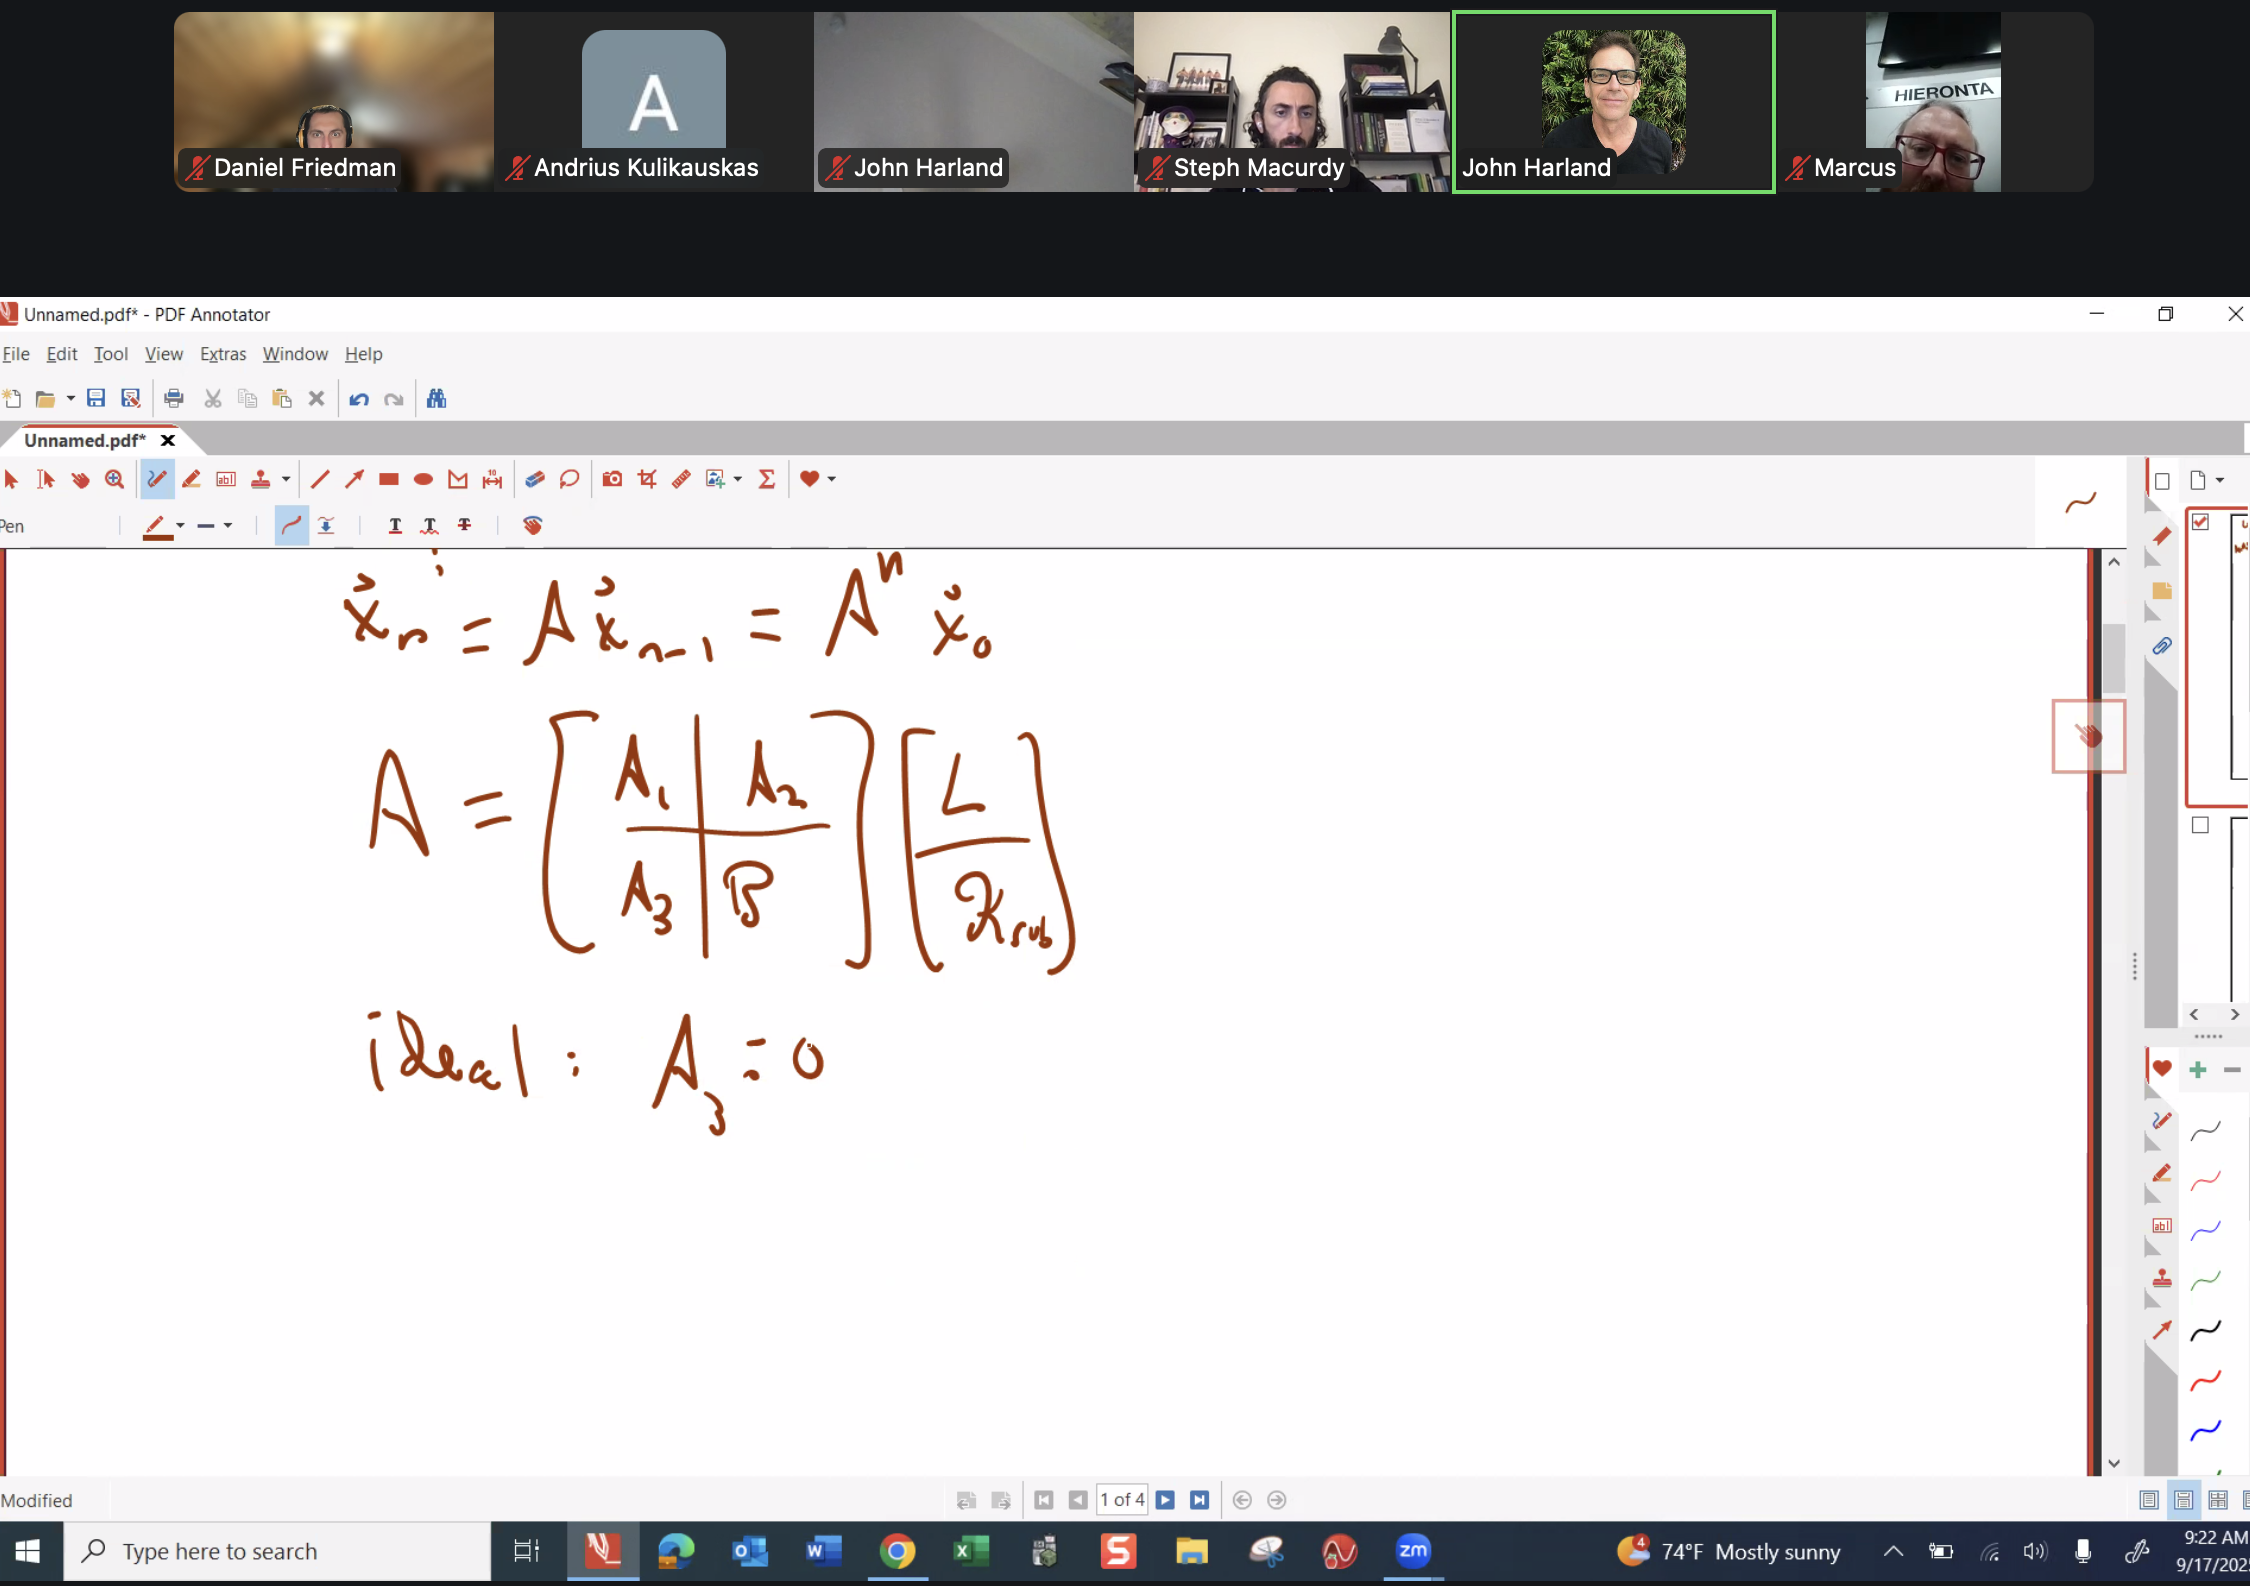The image size is (2250, 1586).
Task: Select the Eraser tool
Action: tap(535, 479)
